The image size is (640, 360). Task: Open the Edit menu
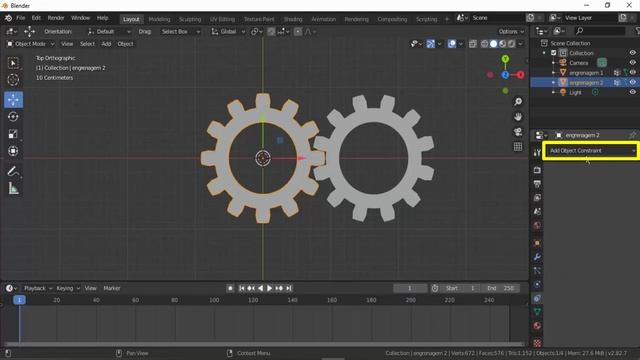[x=36, y=18]
